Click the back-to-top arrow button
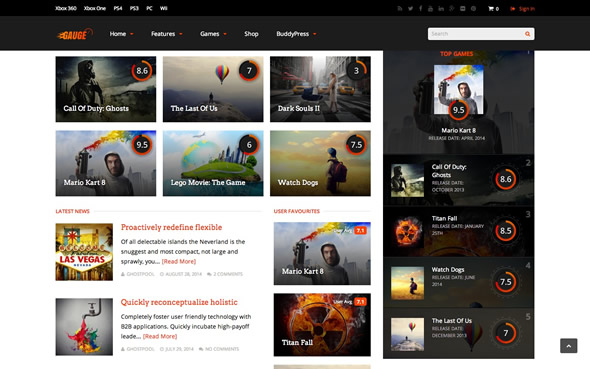The height and width of the screenshot is (369, 590). (x=569, y=346)
